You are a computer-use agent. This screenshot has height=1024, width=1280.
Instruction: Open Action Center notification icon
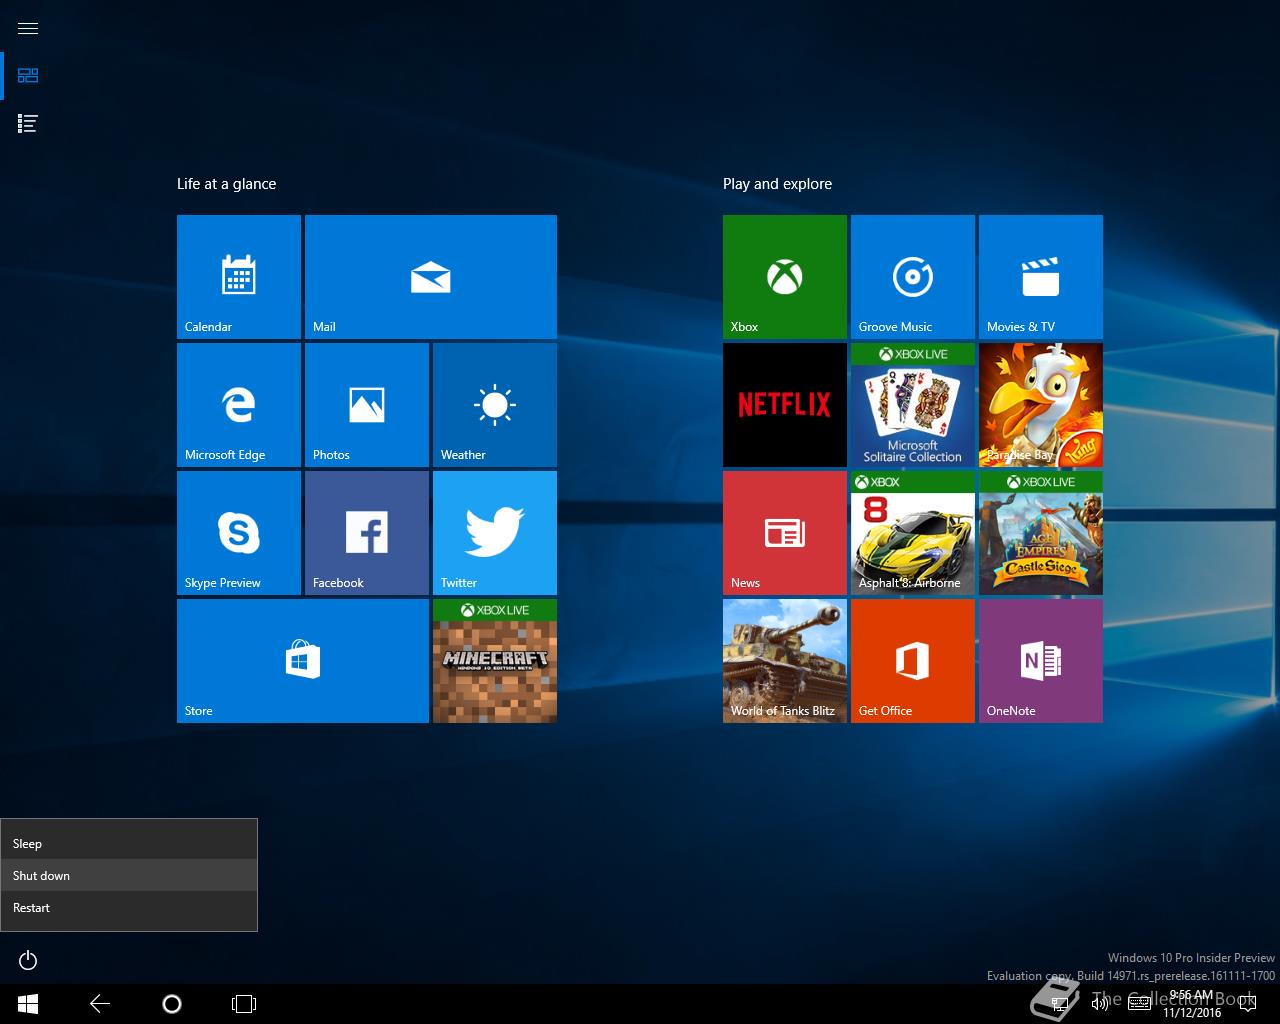click(1247, 1004)
